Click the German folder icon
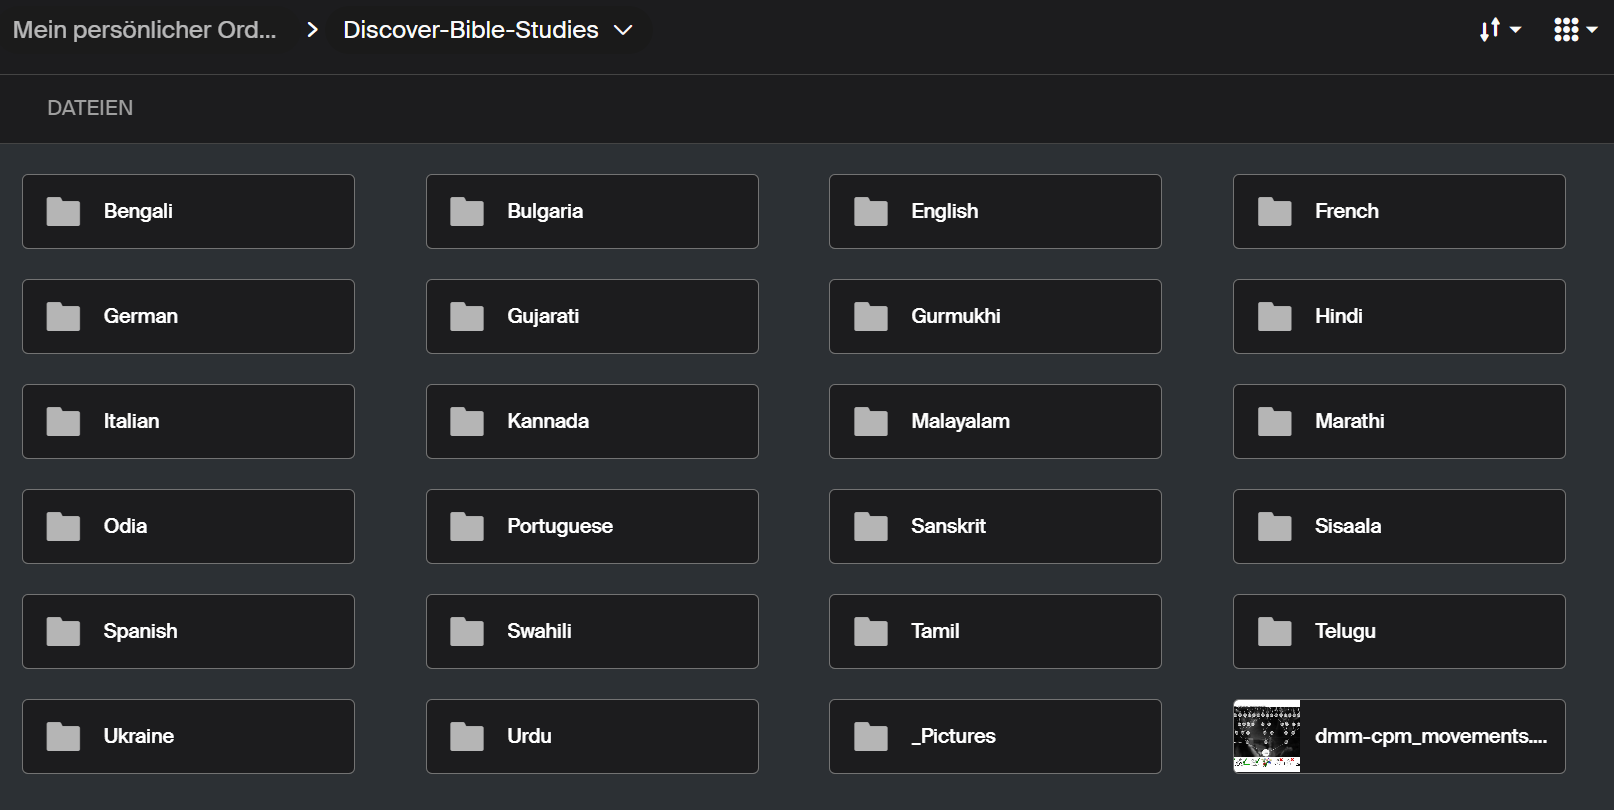 click(x=63, y=316)
